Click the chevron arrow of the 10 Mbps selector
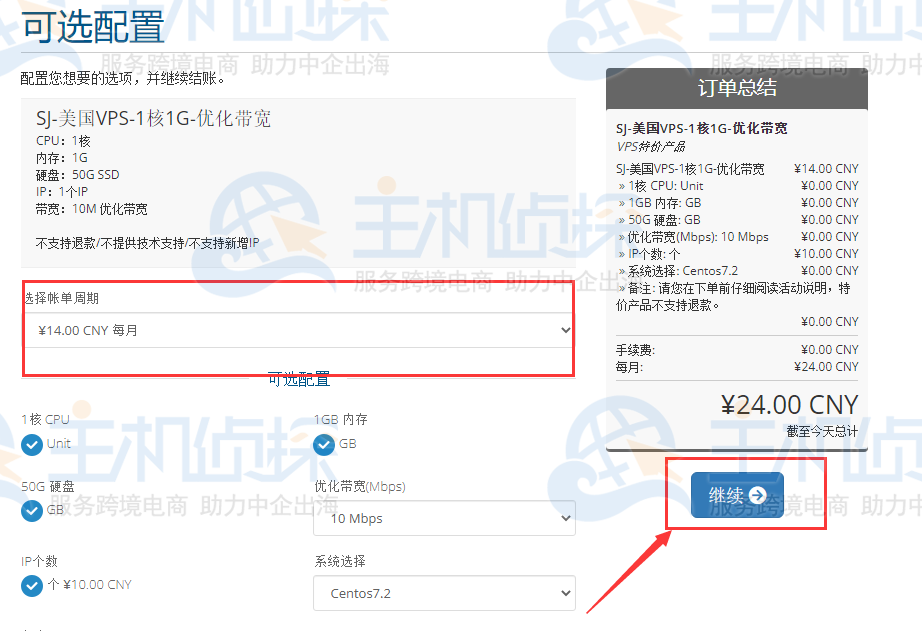Viewport: 922px width, 631px height. point(566,518)
